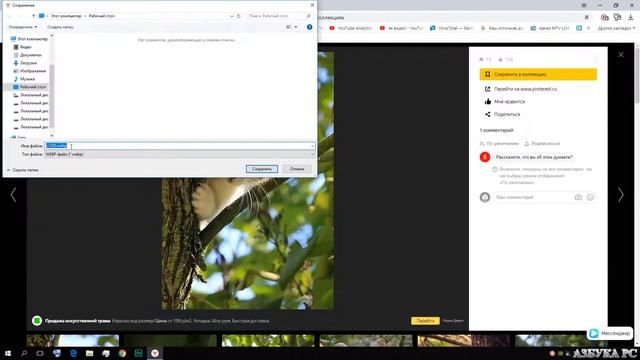Click the Перейти button on the ad

coord(425,321)
